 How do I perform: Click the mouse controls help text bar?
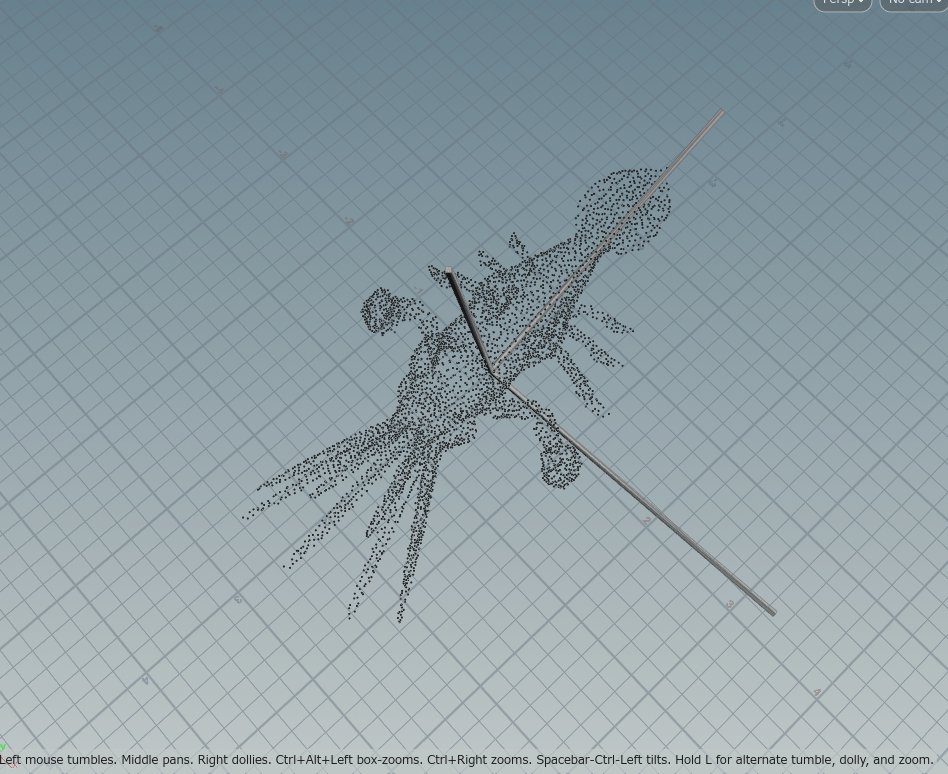point(474,760)
